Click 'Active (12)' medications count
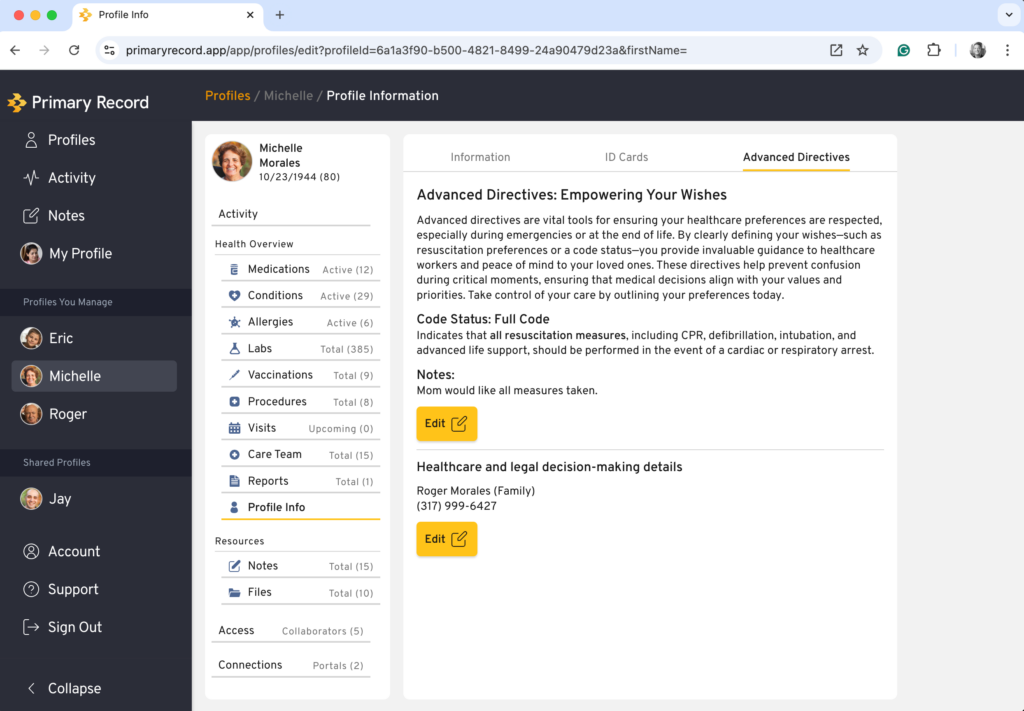 tap(347, 270)
